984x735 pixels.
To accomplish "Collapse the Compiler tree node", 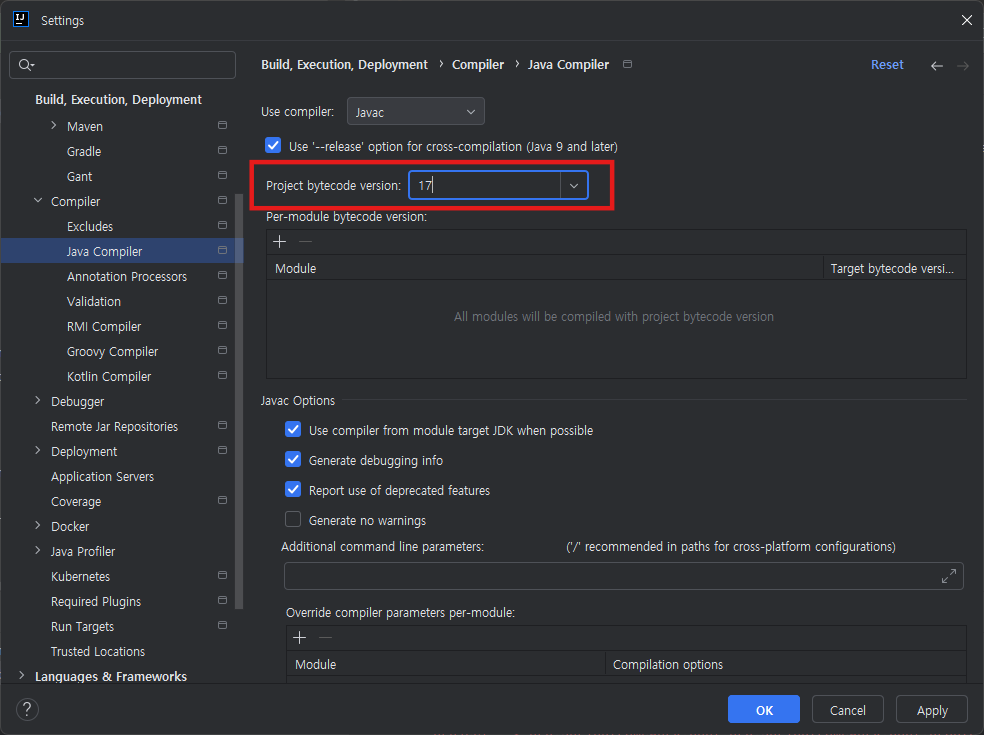I will tap(38, 201).
